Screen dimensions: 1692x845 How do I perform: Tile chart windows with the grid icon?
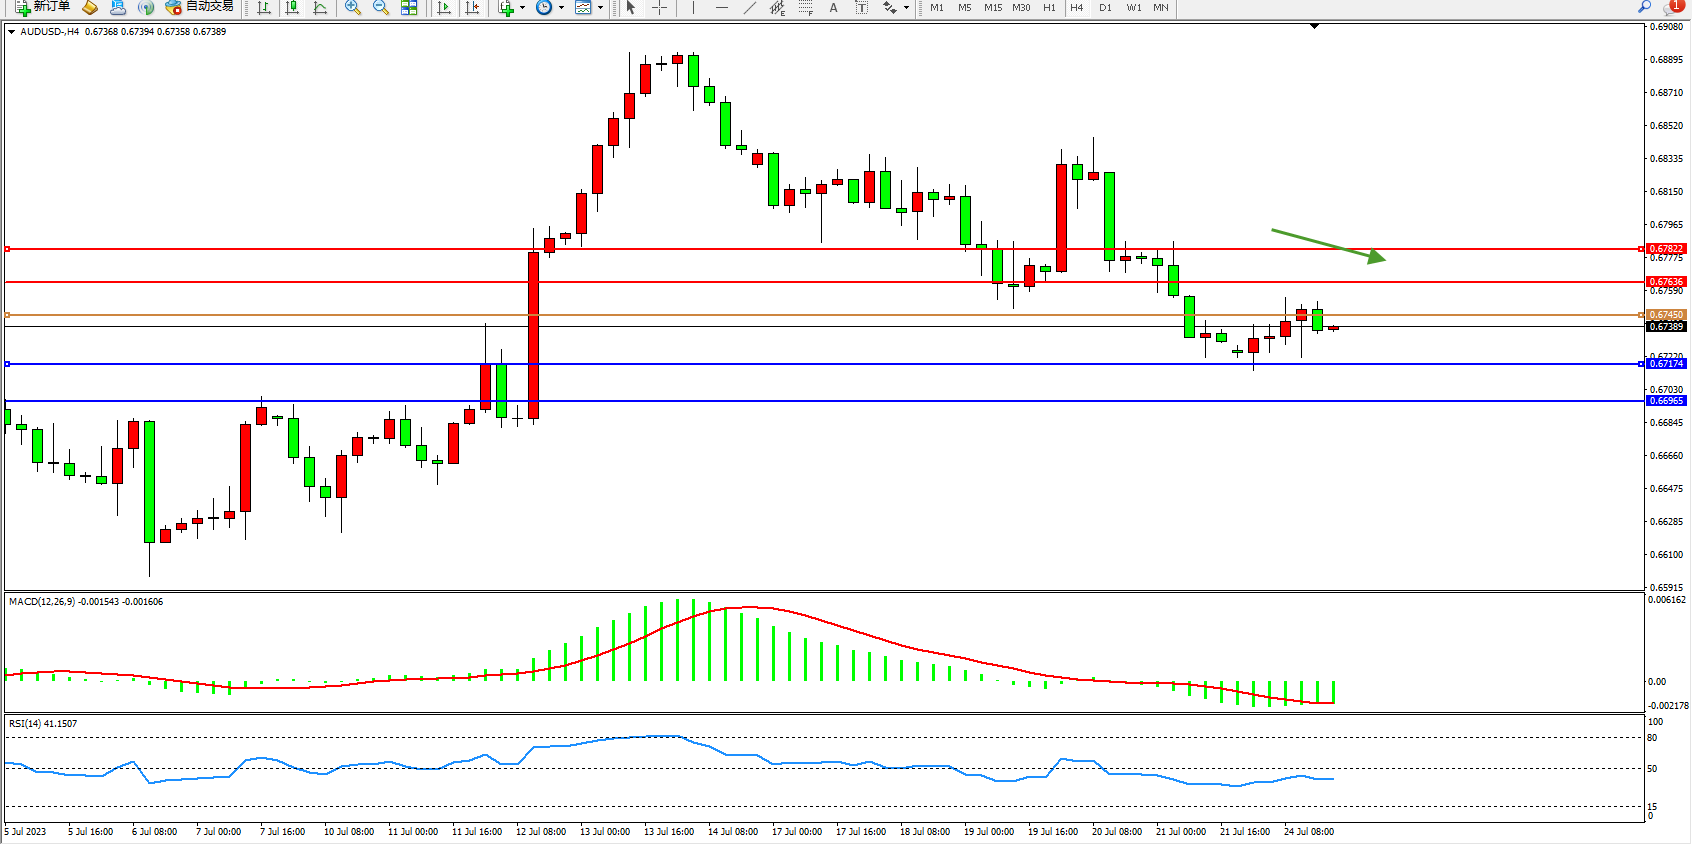tap(409, 8)
